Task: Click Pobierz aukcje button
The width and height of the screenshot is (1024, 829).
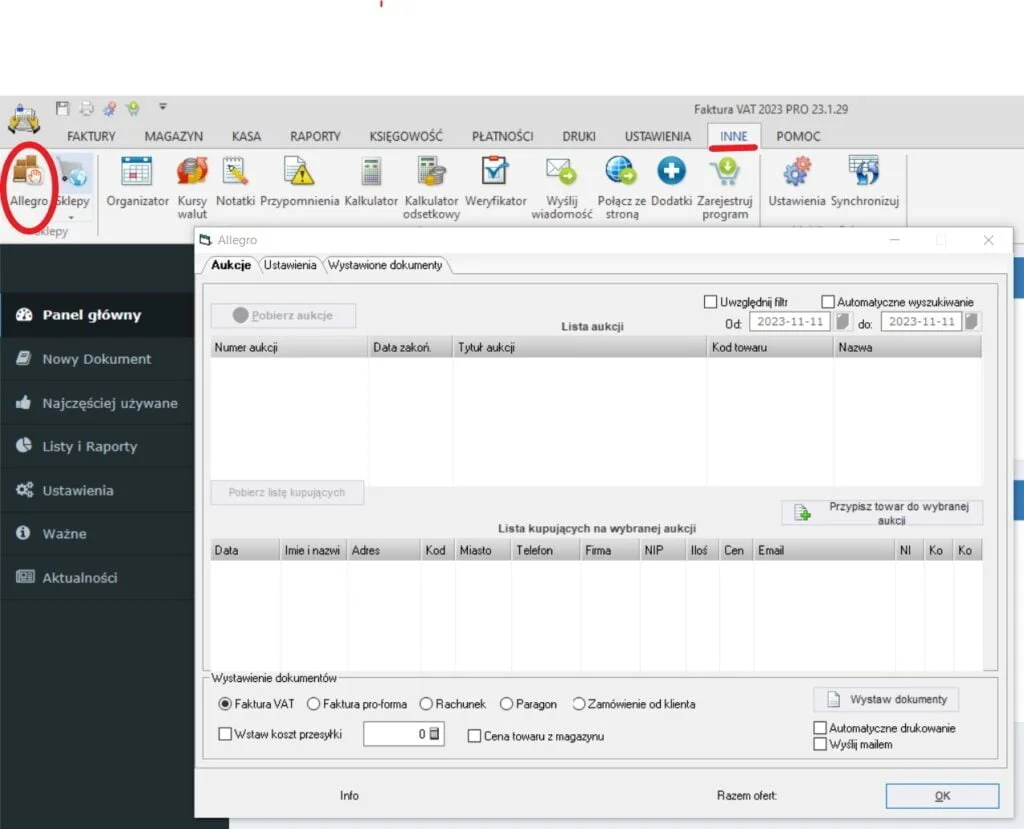Action: 283,316
